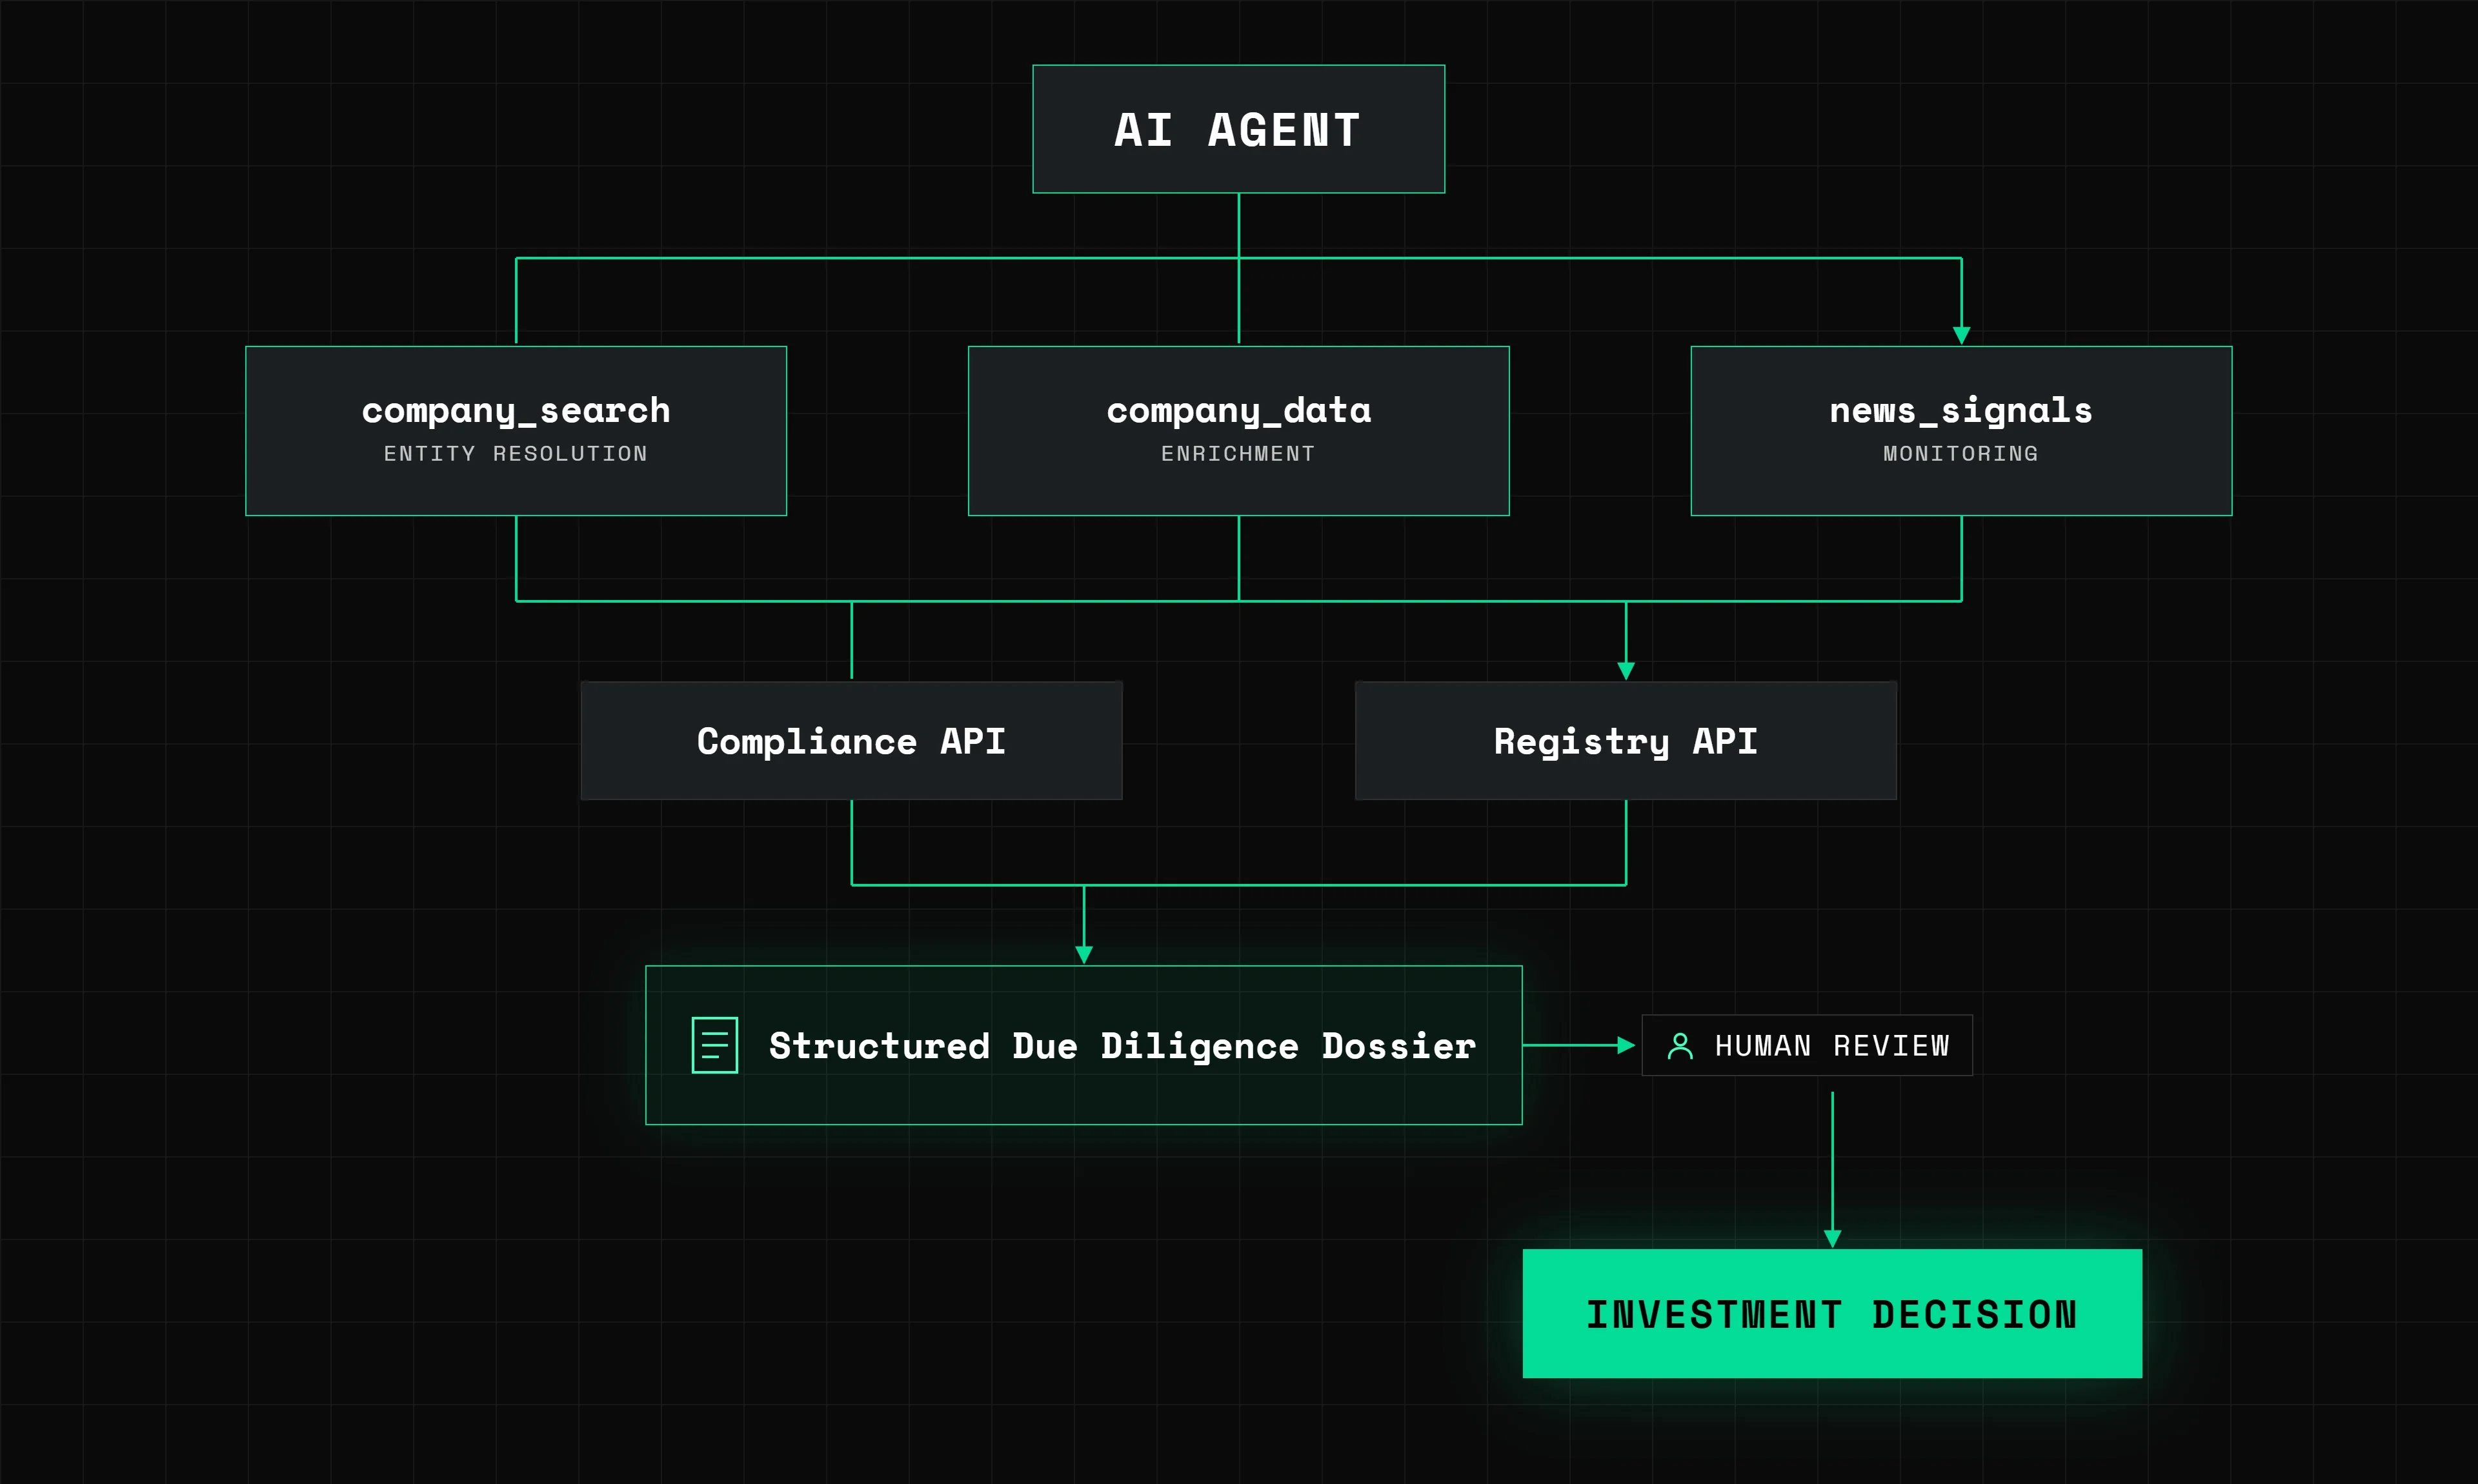The height and width of the screenshot is (1484, 2478).
Task: Click the document icon in the dossier box
Action: [x=715, y=1045]
